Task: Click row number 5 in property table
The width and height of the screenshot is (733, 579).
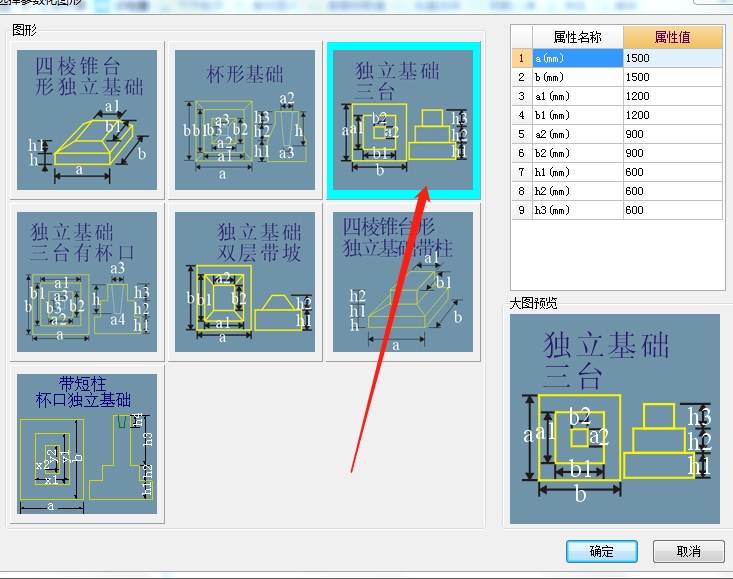Action: pyautogui.click(x=522, y=134)
